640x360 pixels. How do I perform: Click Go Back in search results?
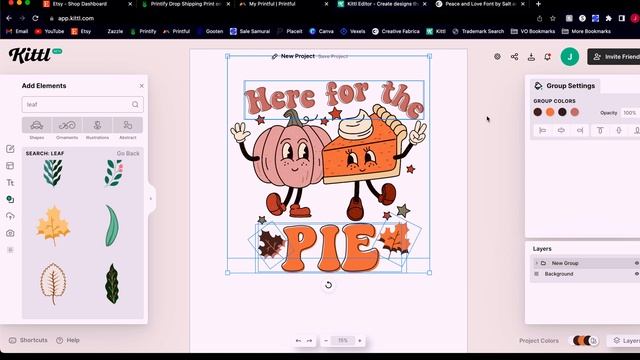pyautogui.click(x=128, y=153)
